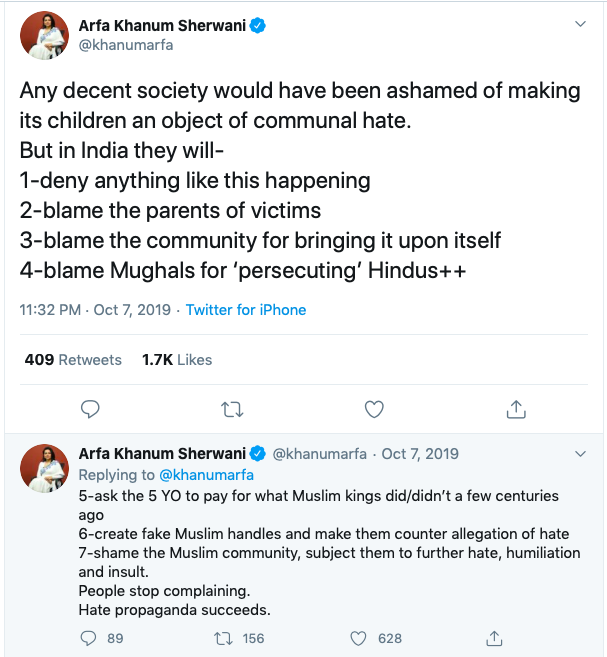Reply to the main tweet
Image resolution: width=607 pixels, height=657 pixels.
click(90, 408)
